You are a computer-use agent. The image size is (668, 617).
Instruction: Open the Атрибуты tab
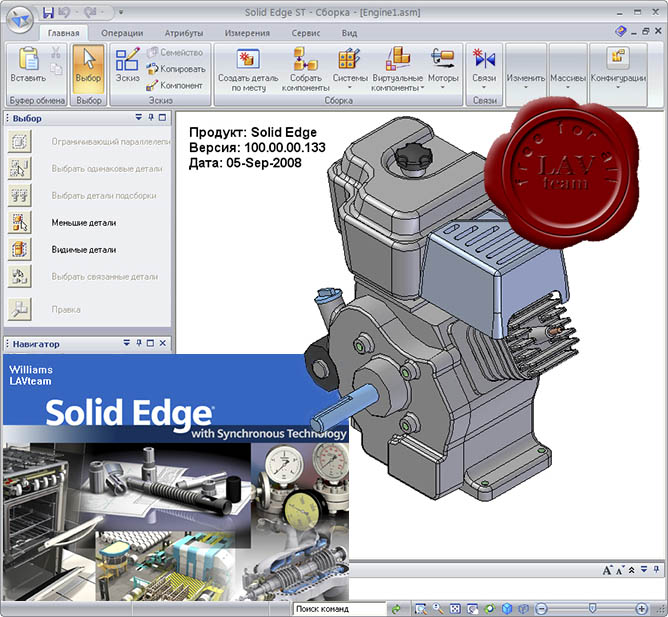(184, 33)
